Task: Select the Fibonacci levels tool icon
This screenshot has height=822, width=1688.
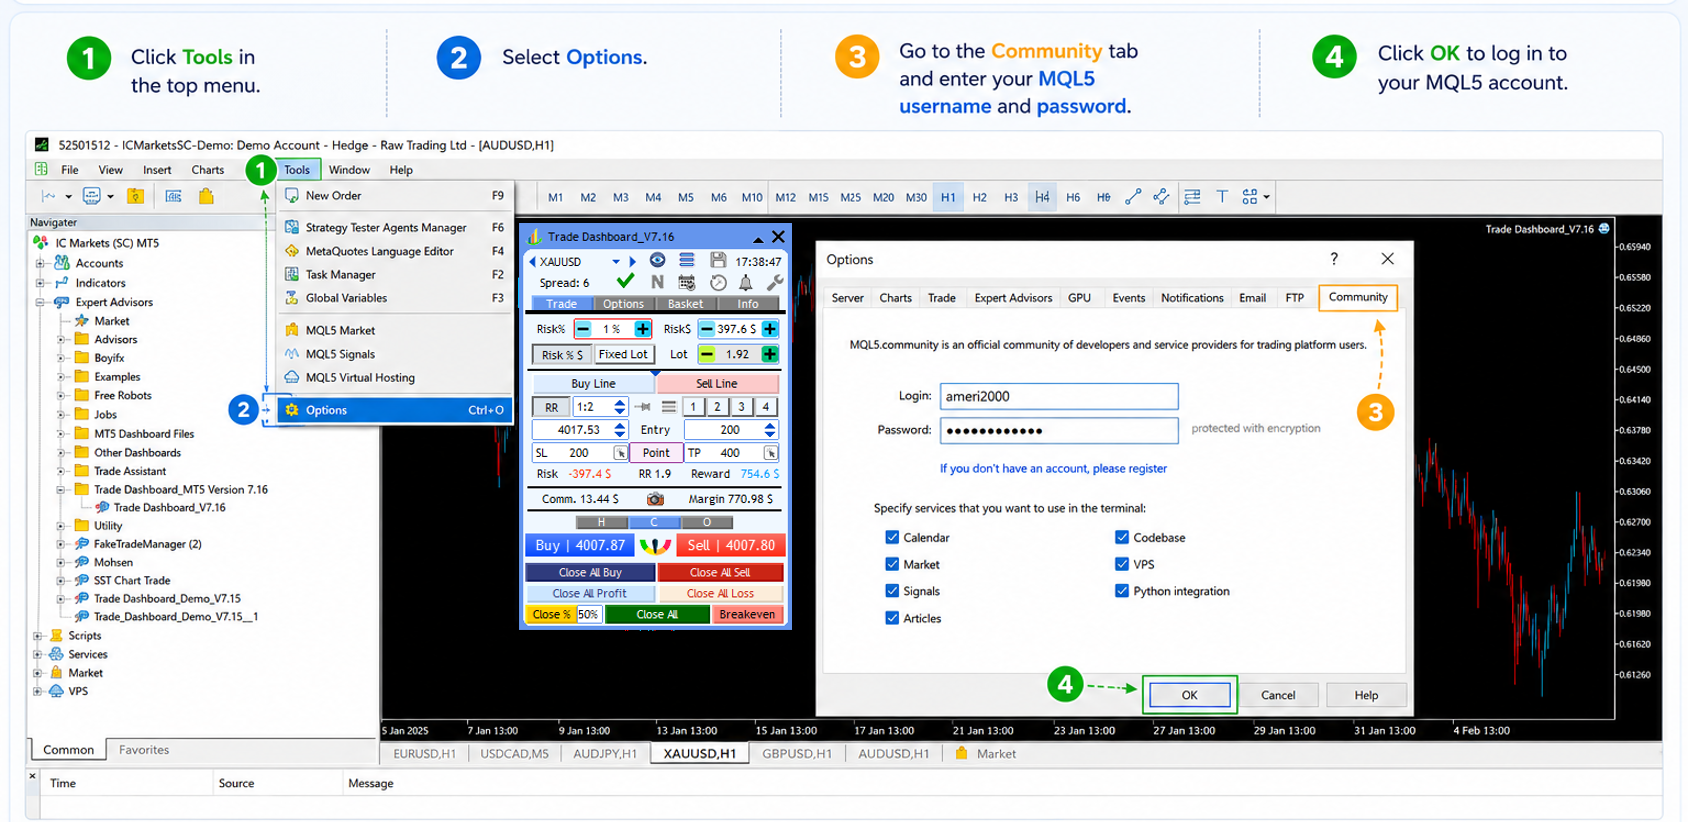Action: pyautogui.click(x=1192, y=197)
